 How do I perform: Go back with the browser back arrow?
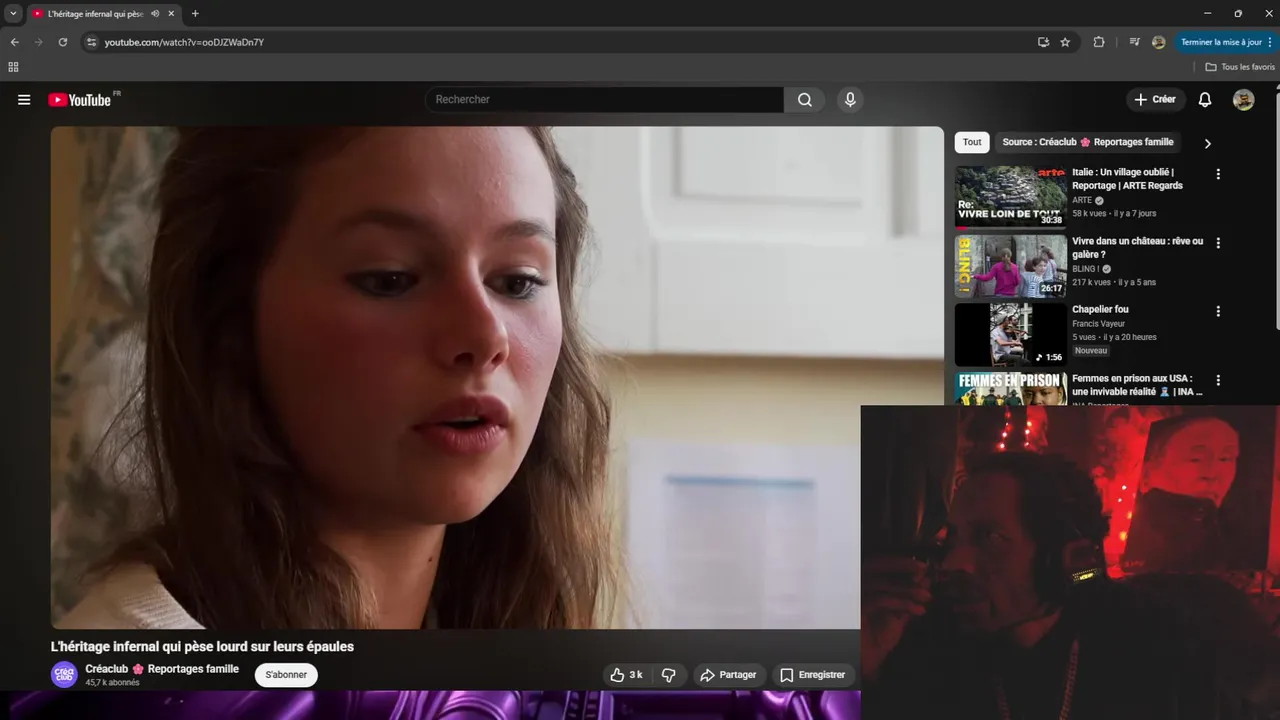tap(14, 42)
